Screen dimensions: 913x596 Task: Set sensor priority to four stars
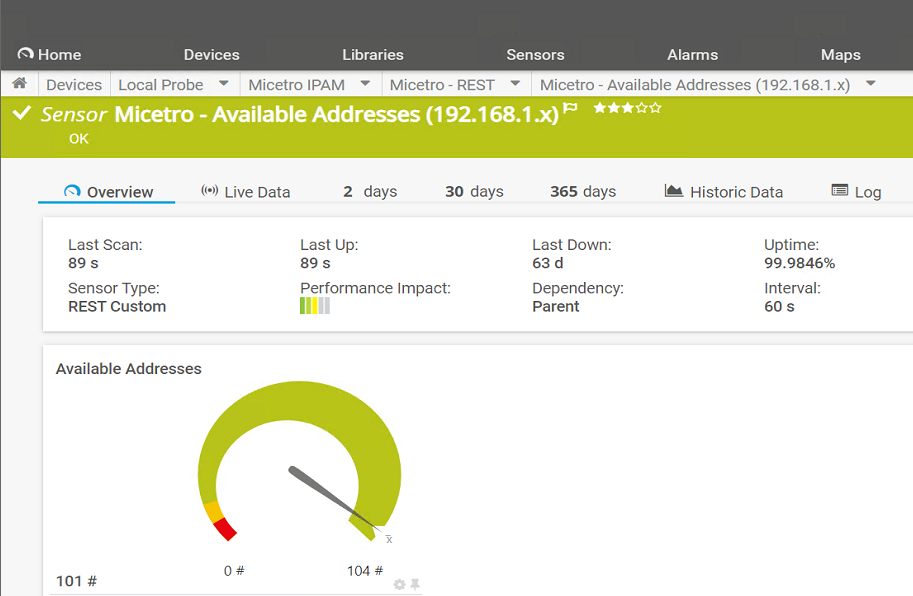tap(642, 108)
